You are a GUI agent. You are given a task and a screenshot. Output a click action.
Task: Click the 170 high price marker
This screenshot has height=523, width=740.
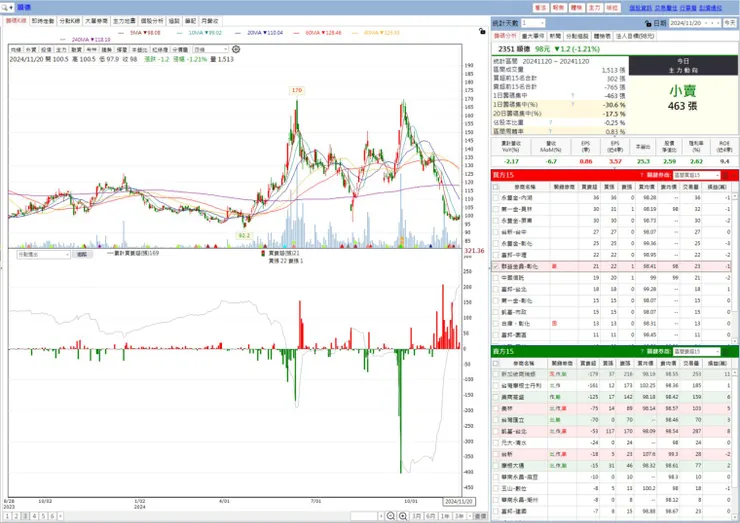tap(296, 90)
